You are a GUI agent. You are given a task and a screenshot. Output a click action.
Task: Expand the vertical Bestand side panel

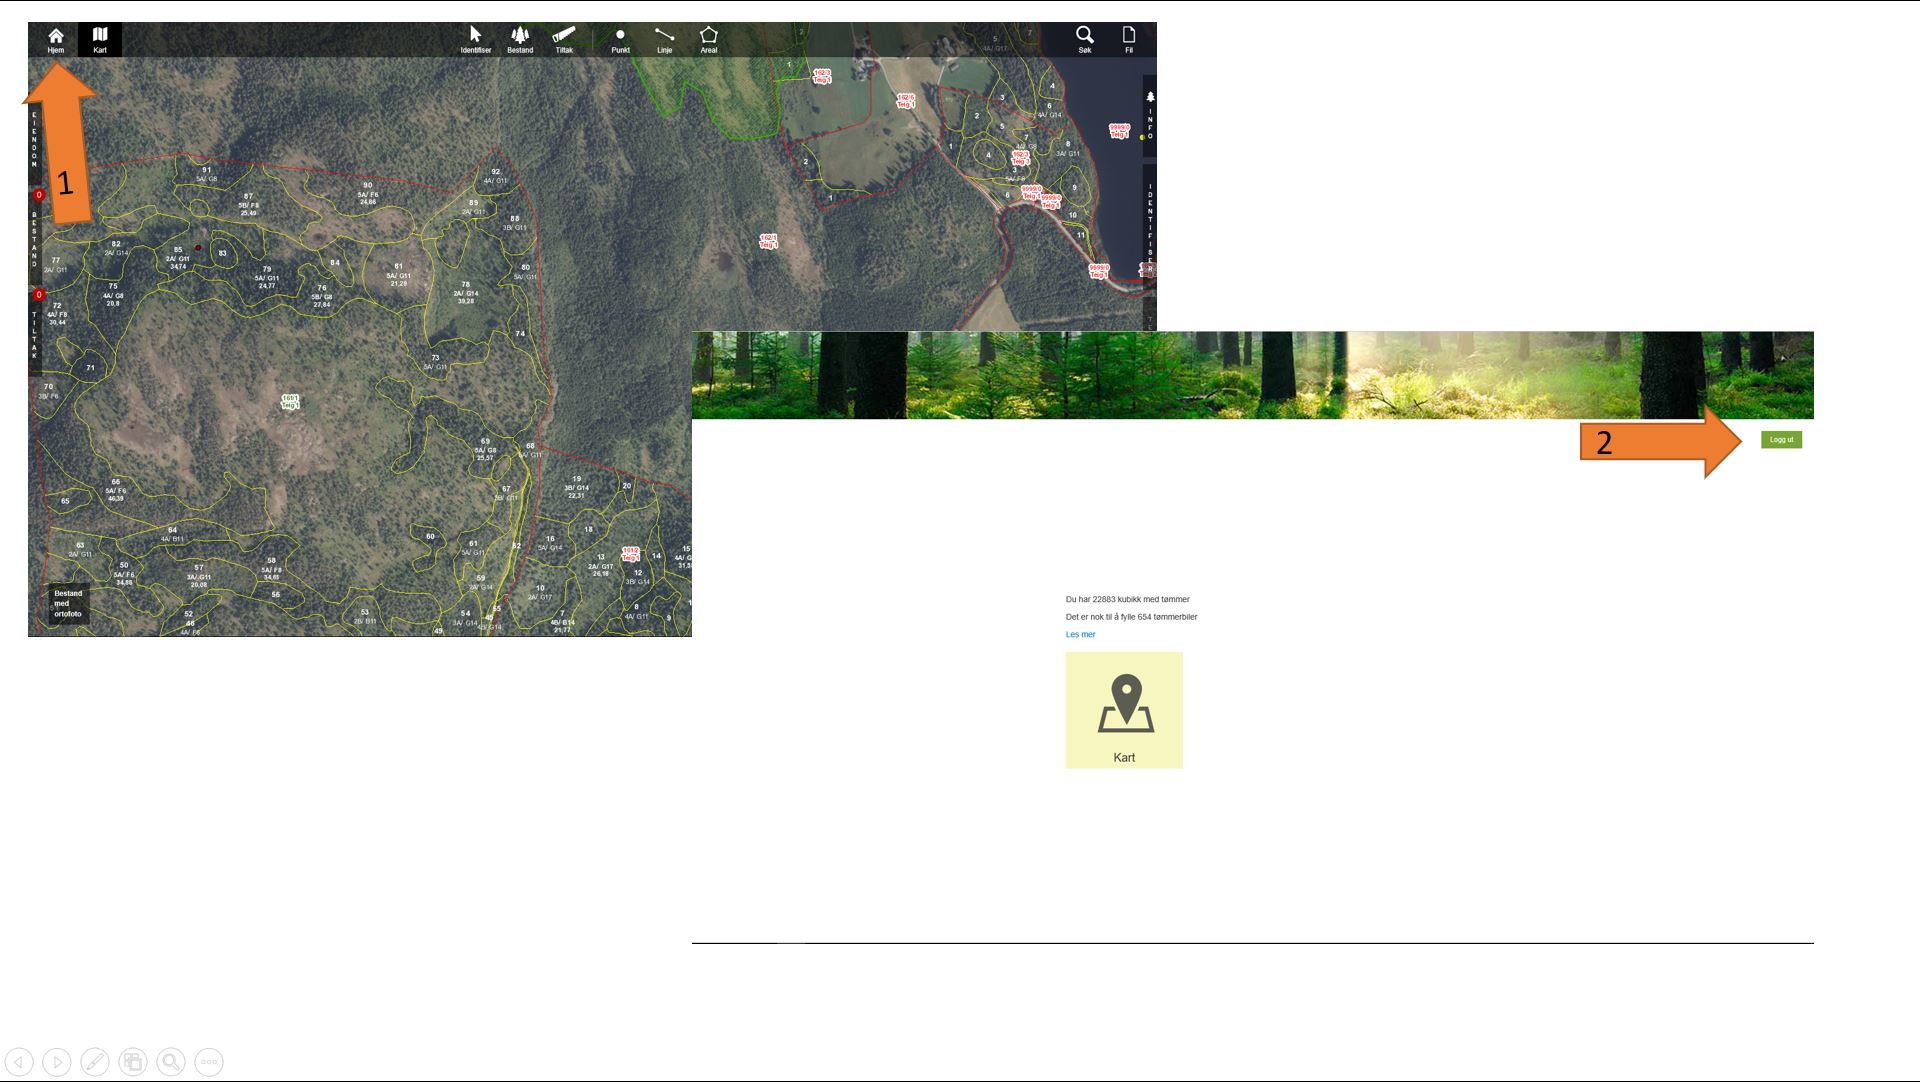34,238
